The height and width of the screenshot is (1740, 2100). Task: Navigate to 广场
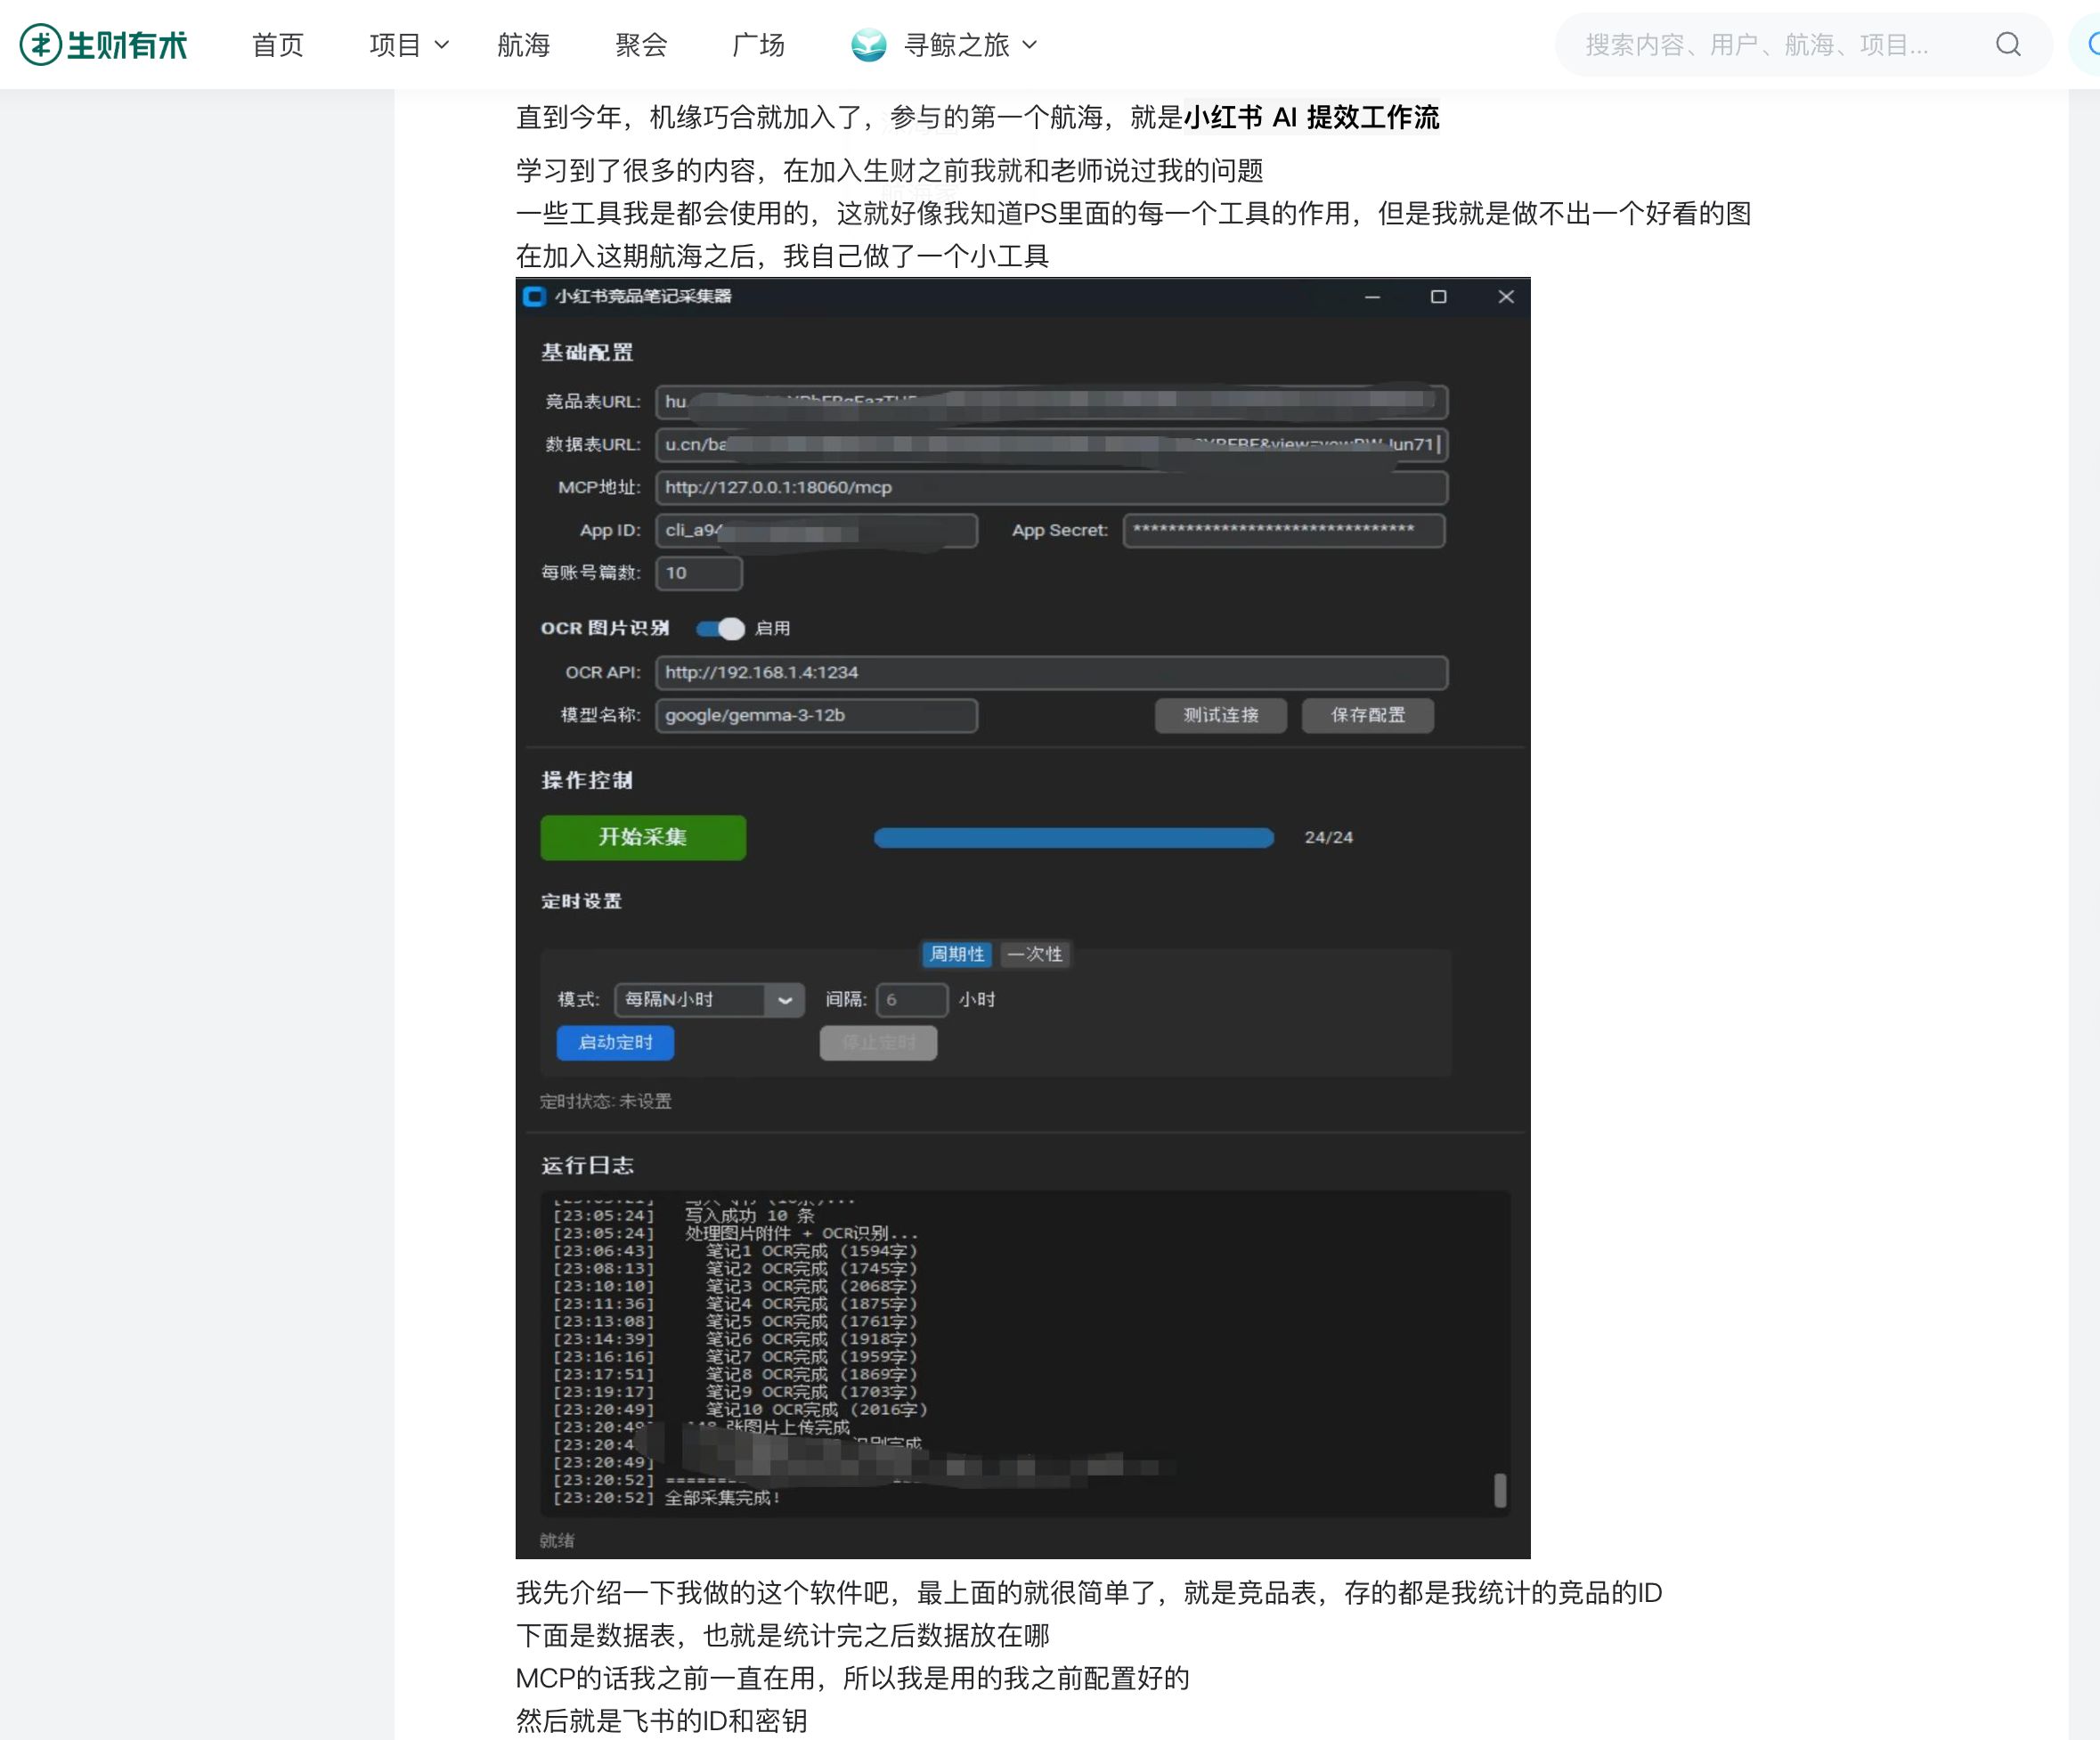758,45
